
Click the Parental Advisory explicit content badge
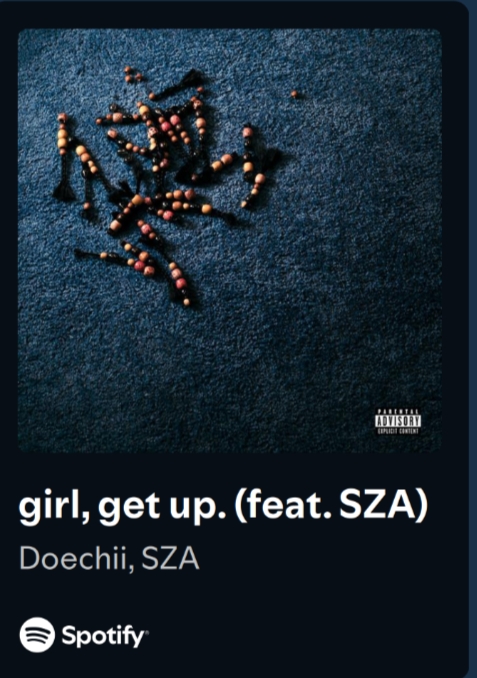coord(397,422)
